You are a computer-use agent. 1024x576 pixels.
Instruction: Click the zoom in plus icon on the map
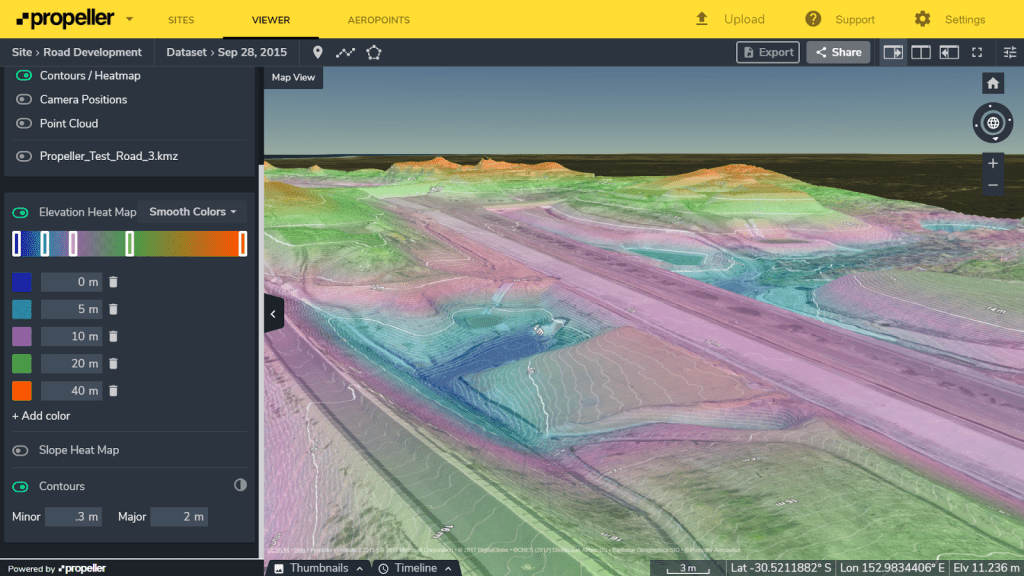pyautogui.click(x=992, y=162)
